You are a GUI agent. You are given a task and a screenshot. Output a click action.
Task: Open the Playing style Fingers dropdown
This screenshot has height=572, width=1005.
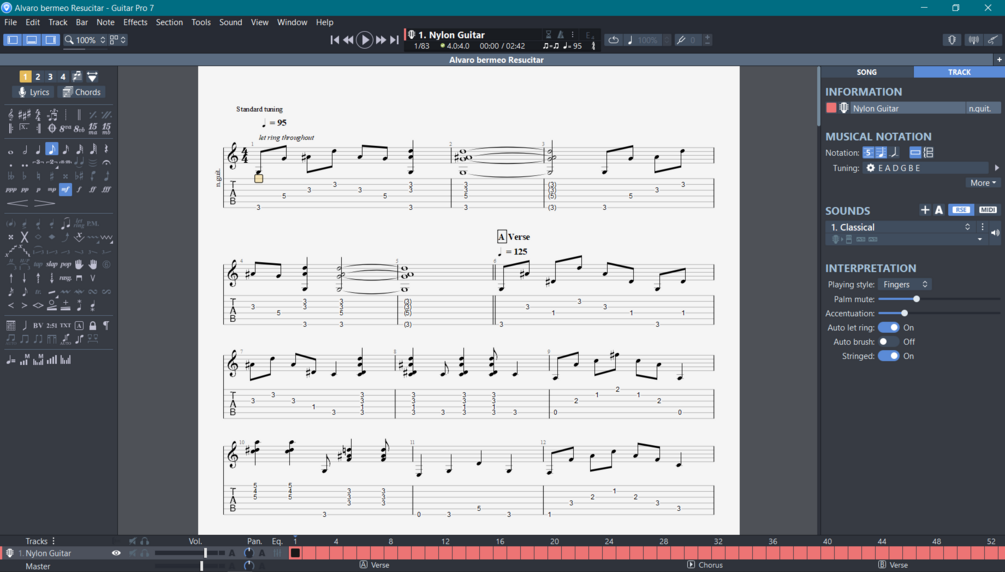[x=904, y=284]
